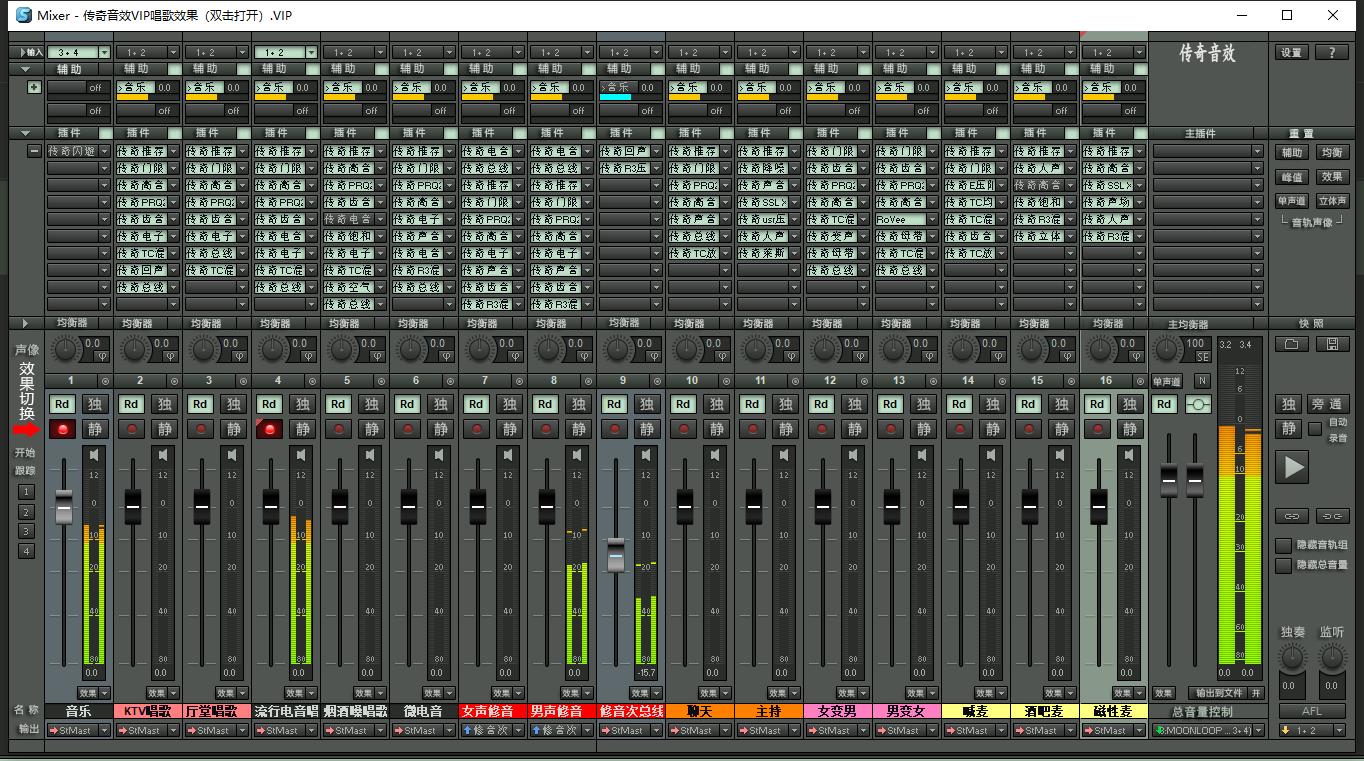Screen dimensions: 1364x761
Task: Toggle Rd automation on channel 5
Action: (x=338, y=404)
